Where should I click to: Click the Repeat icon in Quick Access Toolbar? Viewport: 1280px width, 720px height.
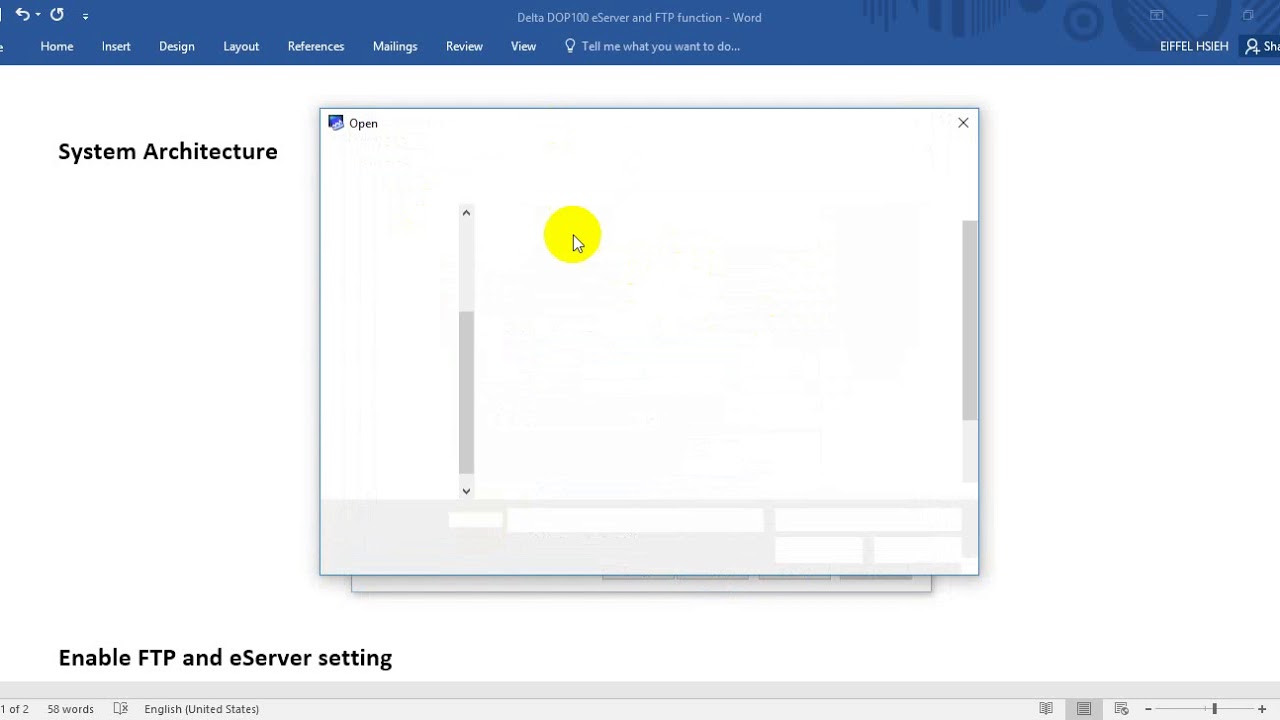[x=57, y=15]
